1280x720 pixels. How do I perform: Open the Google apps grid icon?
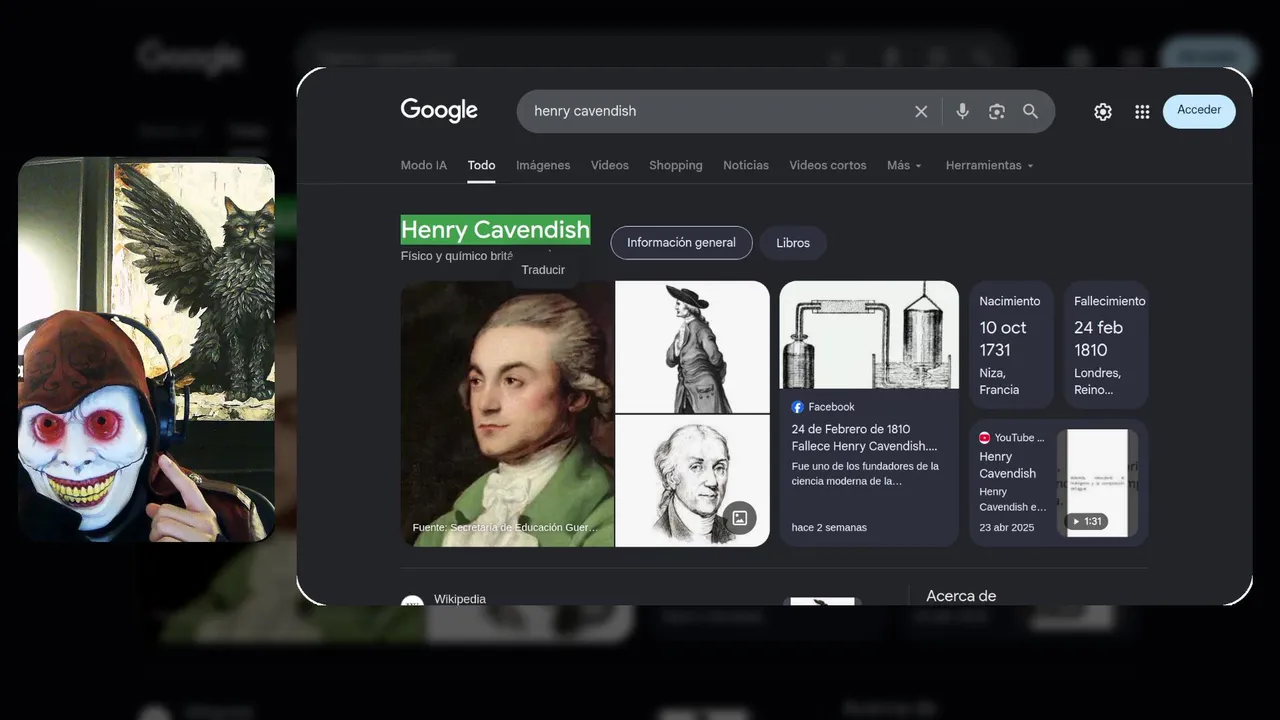pyautogui.click(x=1142, y=112)
